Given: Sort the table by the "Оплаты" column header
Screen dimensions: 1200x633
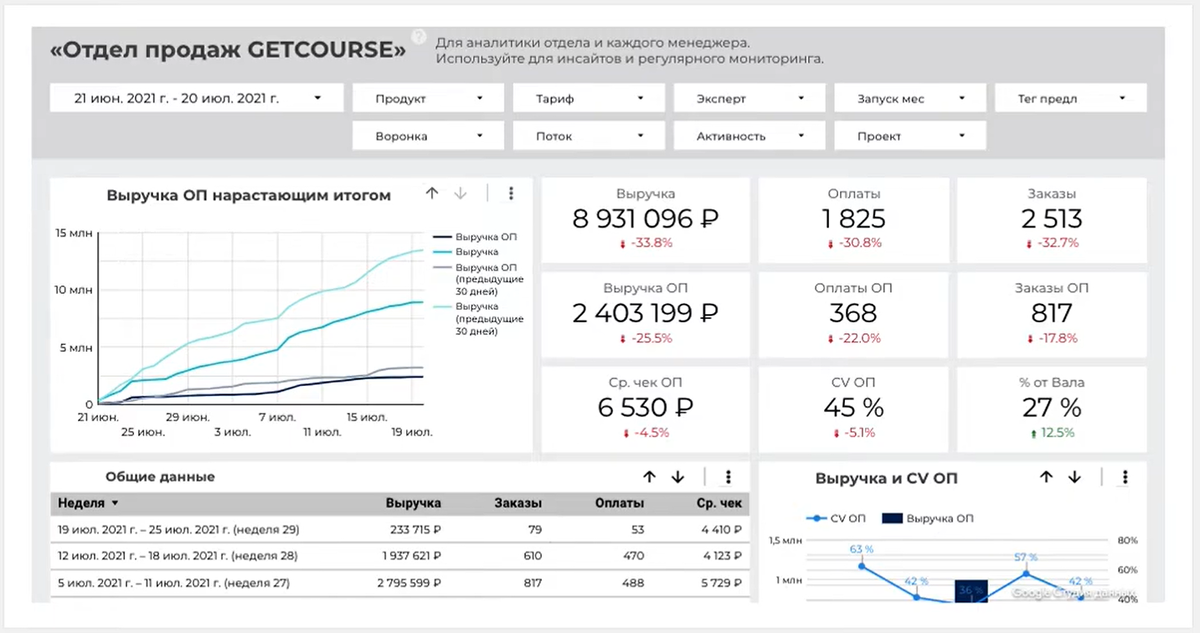Looking at the screenshot, I should point(619,503).
